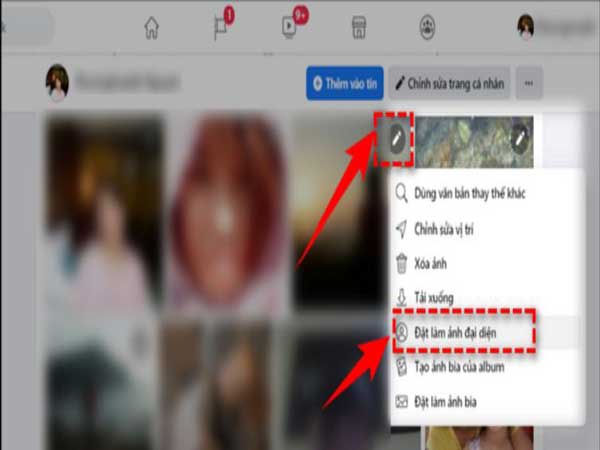Click the highlighted pencil edit icon on photo
600x450 pixels.
tap(397, 141)
